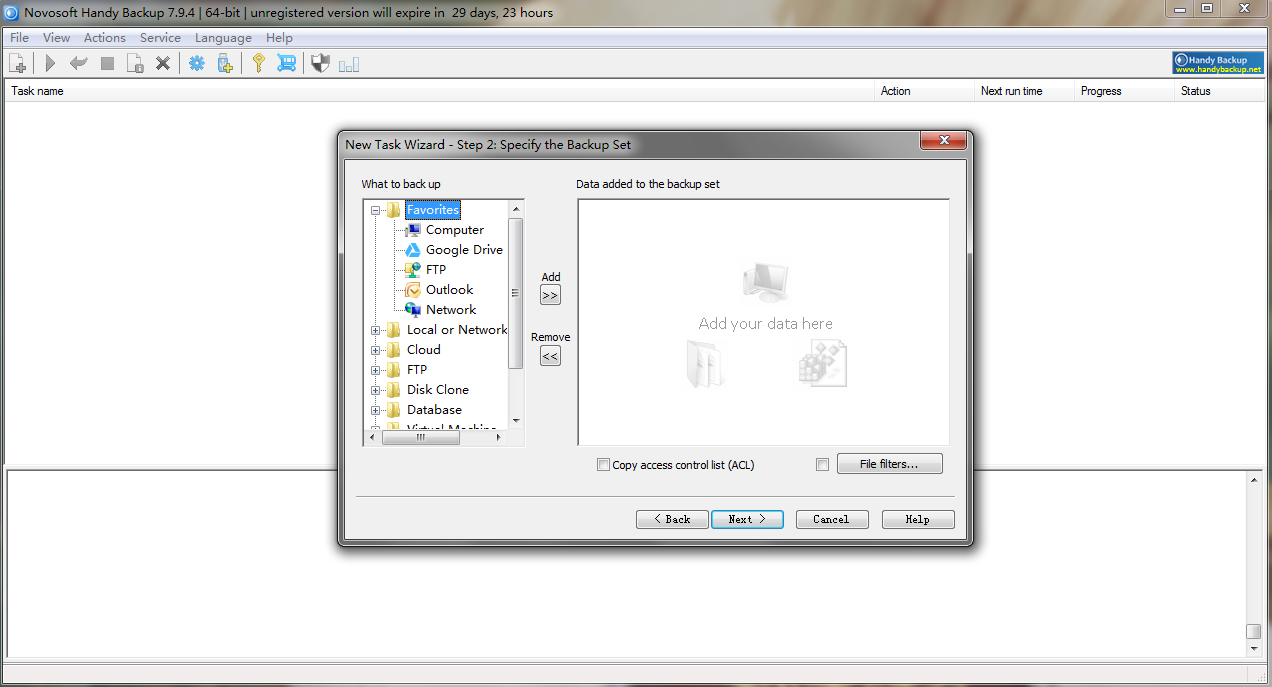Expand the top-level FTP folder node
This screenshot has height=687, width=1272.
pyautogui.click(x=376, y=370)
